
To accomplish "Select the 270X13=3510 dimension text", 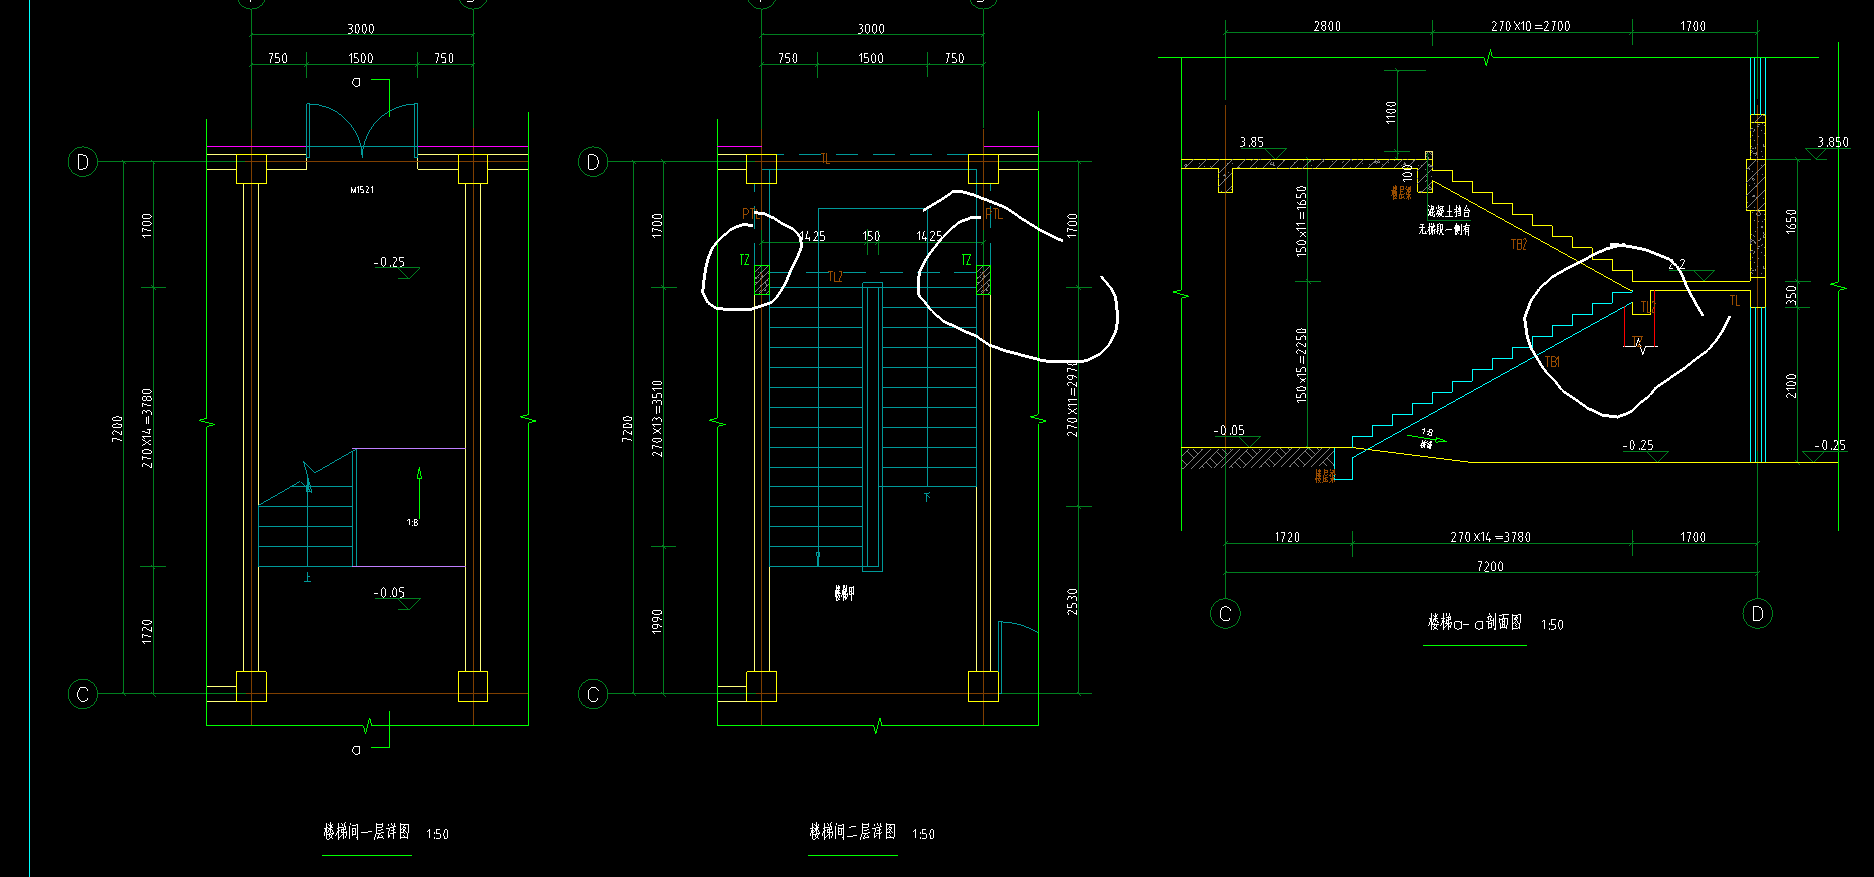I will pyautogui.click(x=657, y=419).
